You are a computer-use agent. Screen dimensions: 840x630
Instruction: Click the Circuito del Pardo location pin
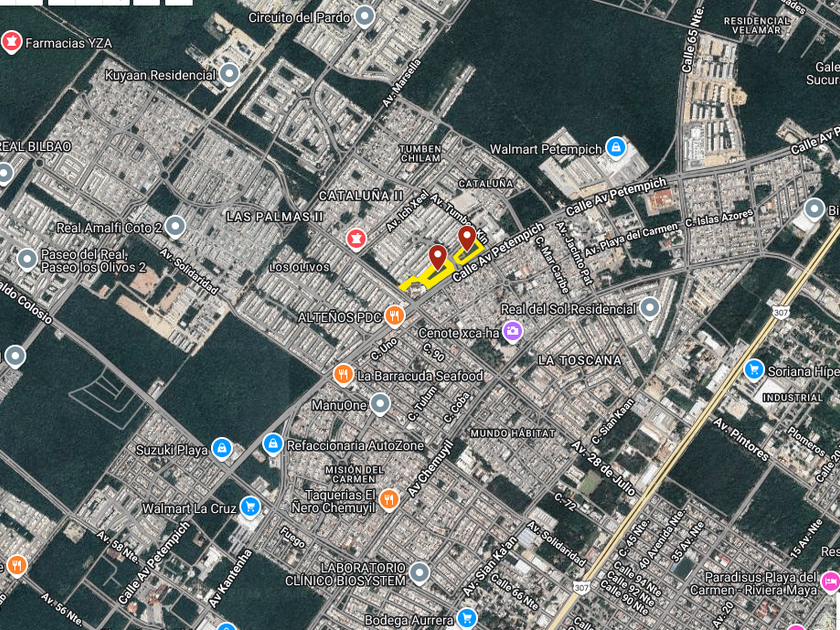tap(365, 17)
